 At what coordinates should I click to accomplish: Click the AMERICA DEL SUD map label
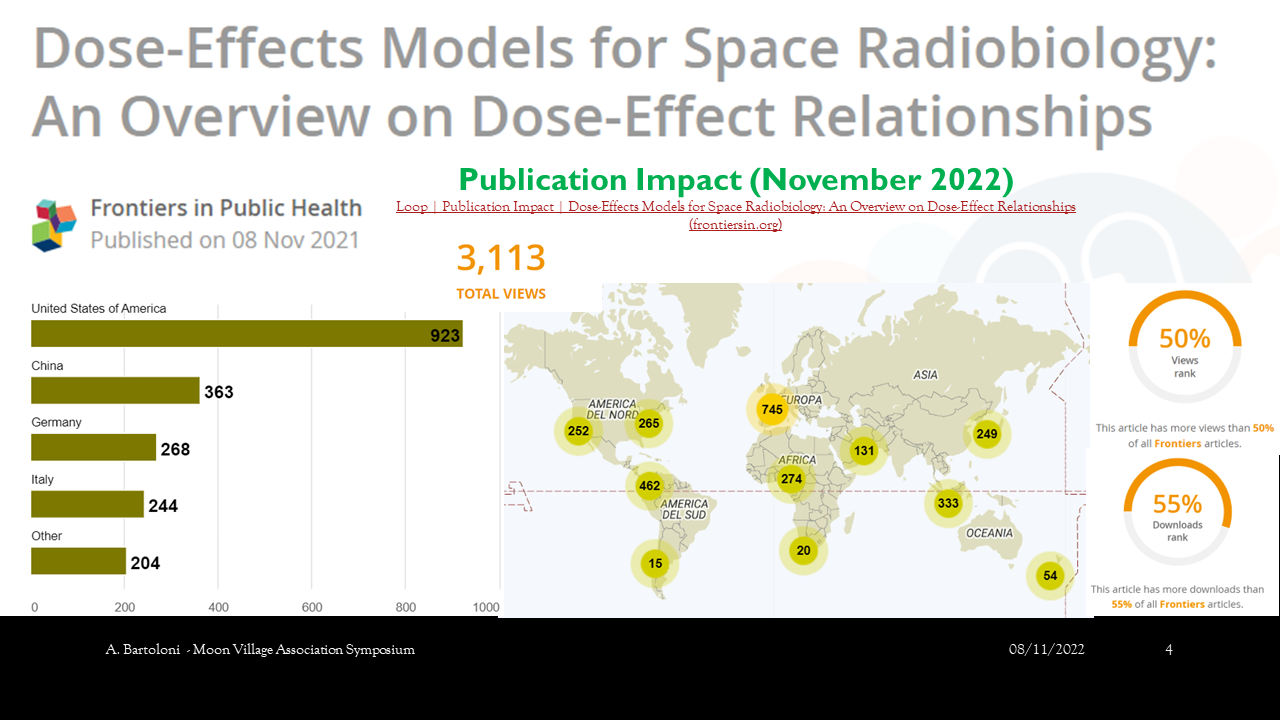(x=684, y=509)
